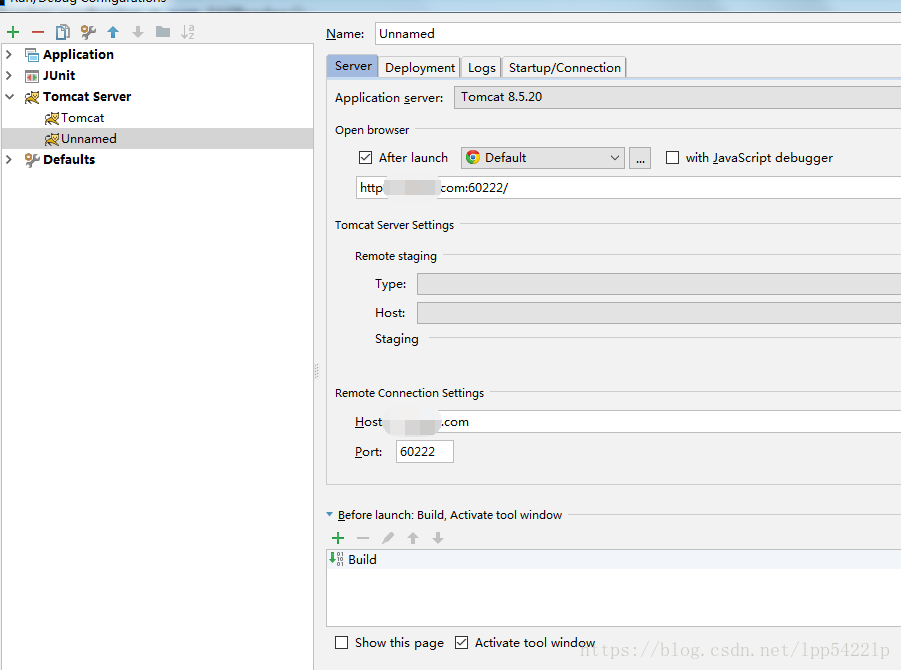Move before-launch task up
901x670 pixels.
413,538
